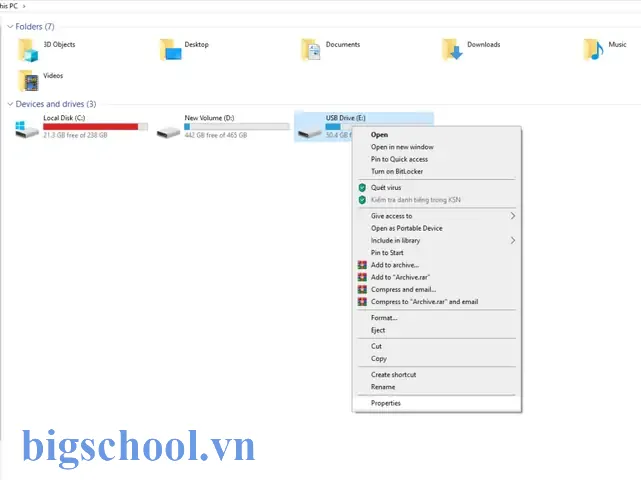Click the Devices and drives (3) heading

(56, 104)
